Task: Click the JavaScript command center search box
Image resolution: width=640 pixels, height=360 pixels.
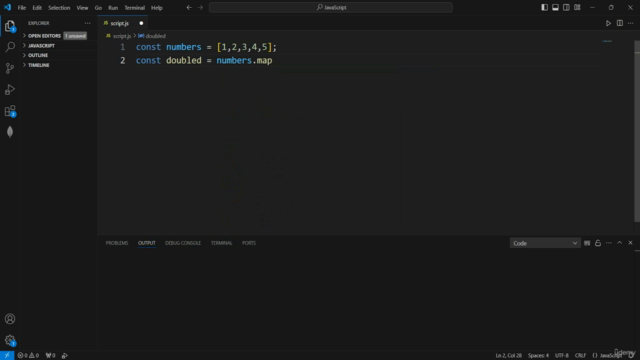Action: 331,7
